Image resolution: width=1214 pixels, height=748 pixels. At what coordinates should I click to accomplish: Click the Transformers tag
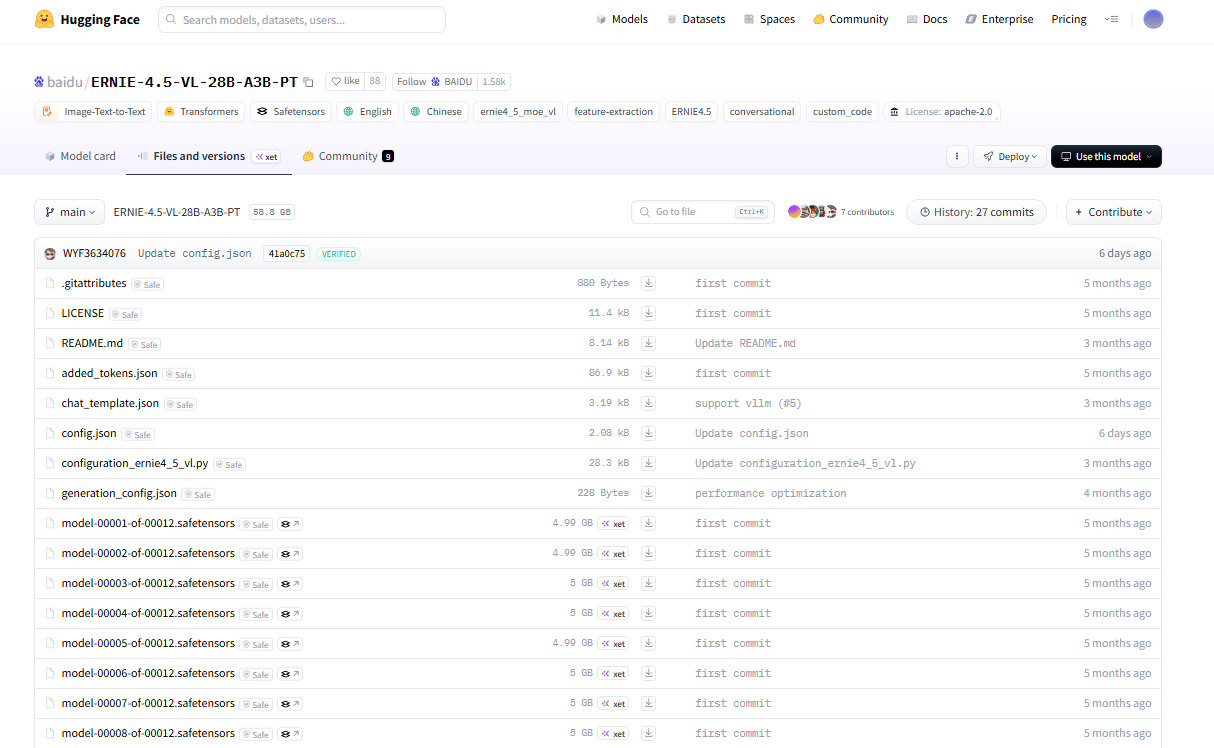point(201,112)
